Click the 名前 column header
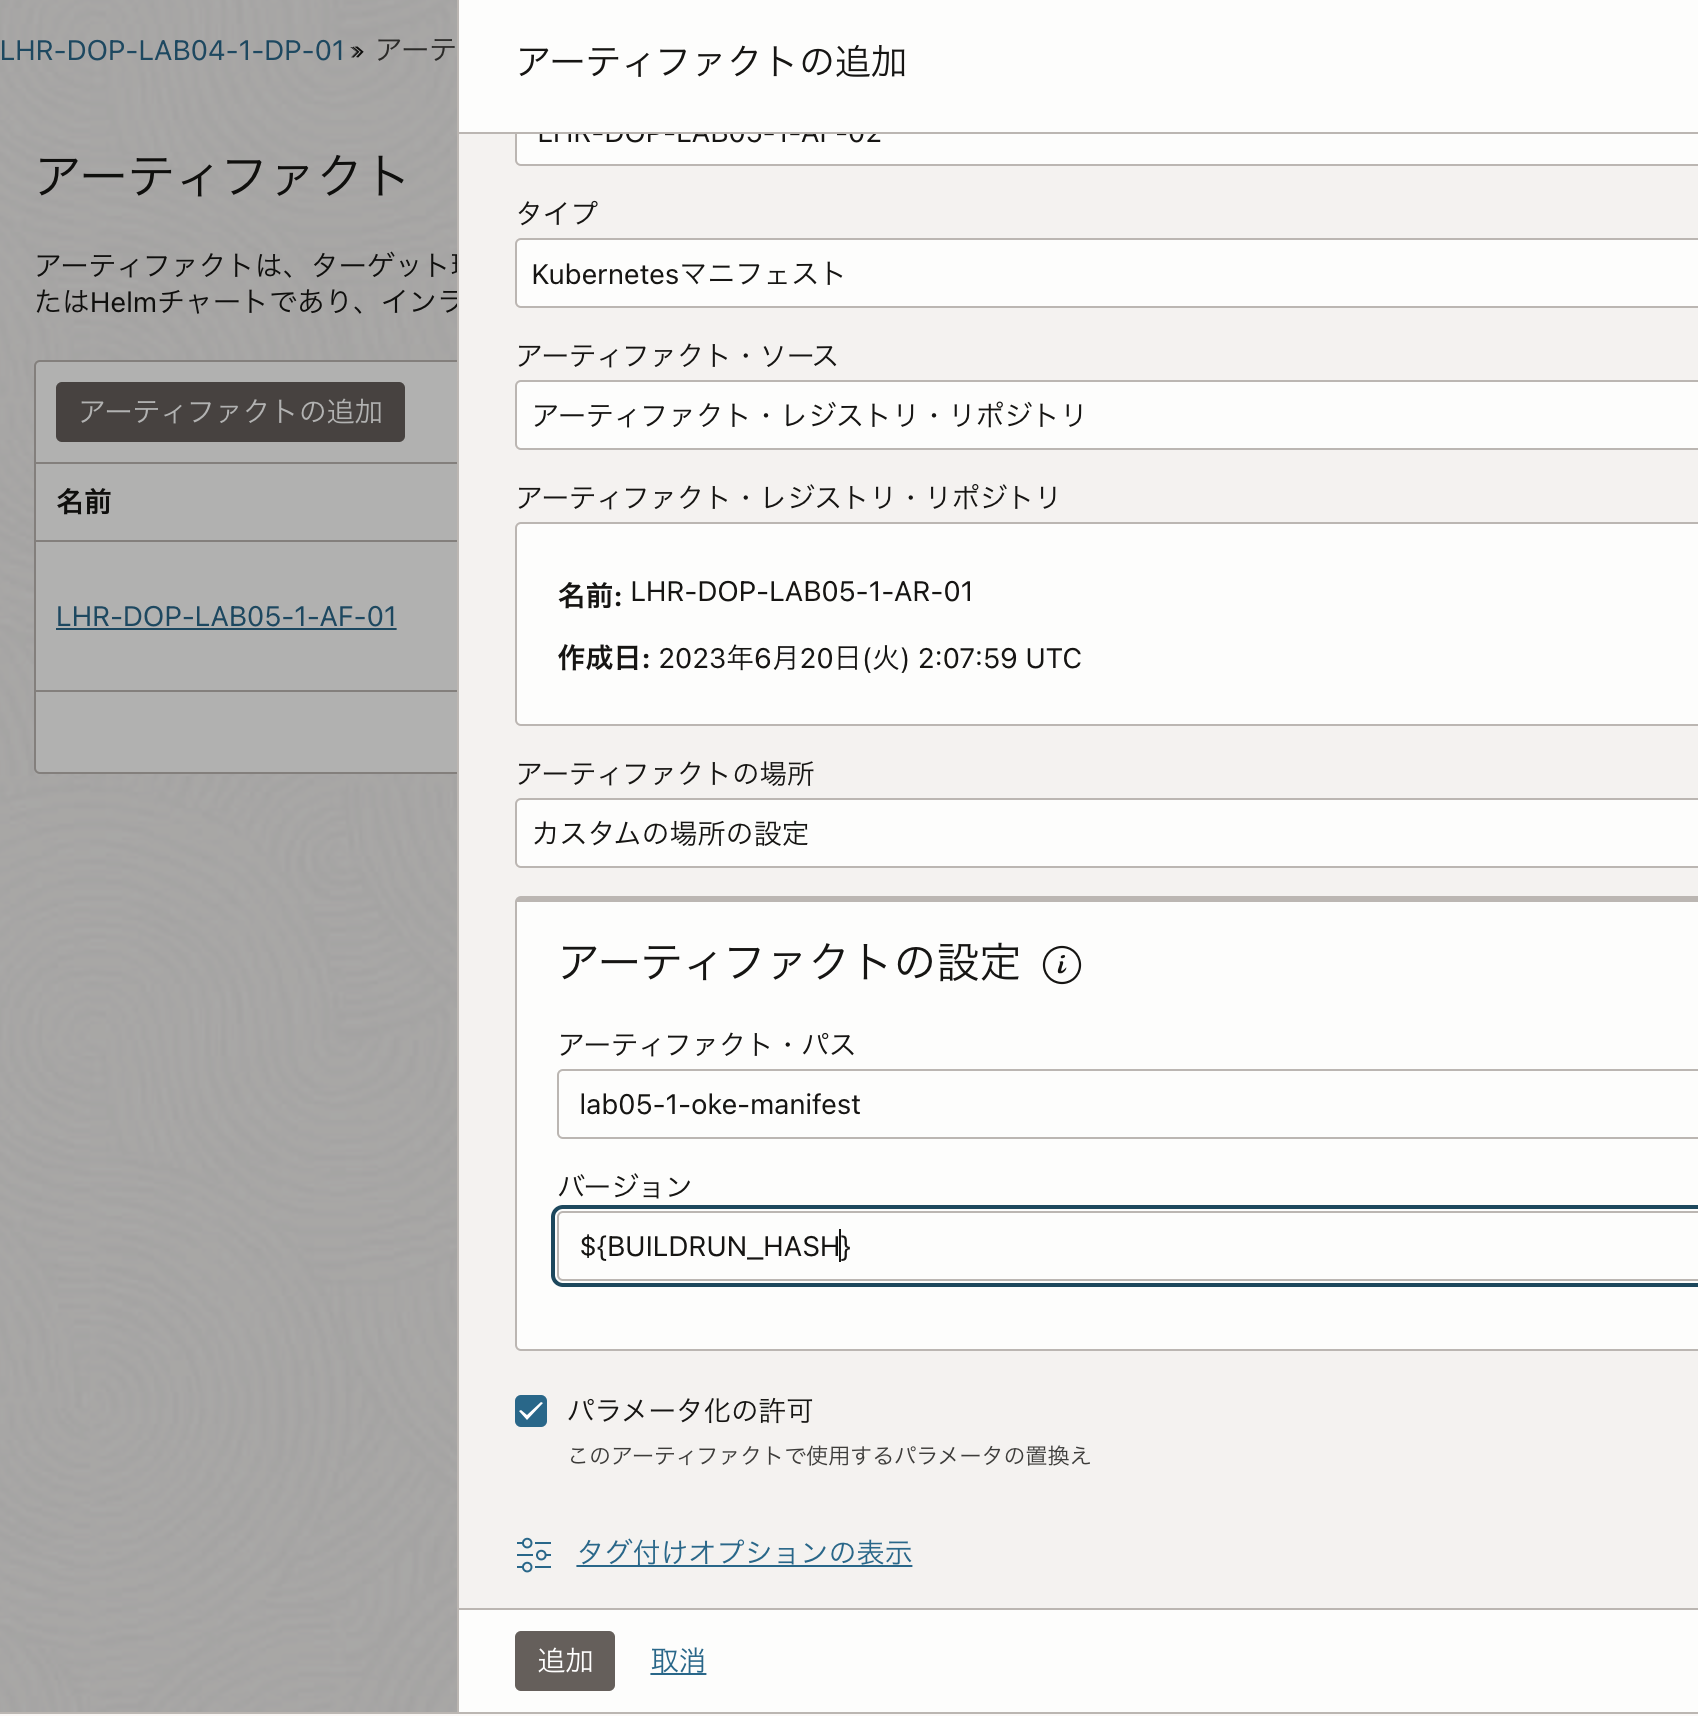 (x=82, y=502)
